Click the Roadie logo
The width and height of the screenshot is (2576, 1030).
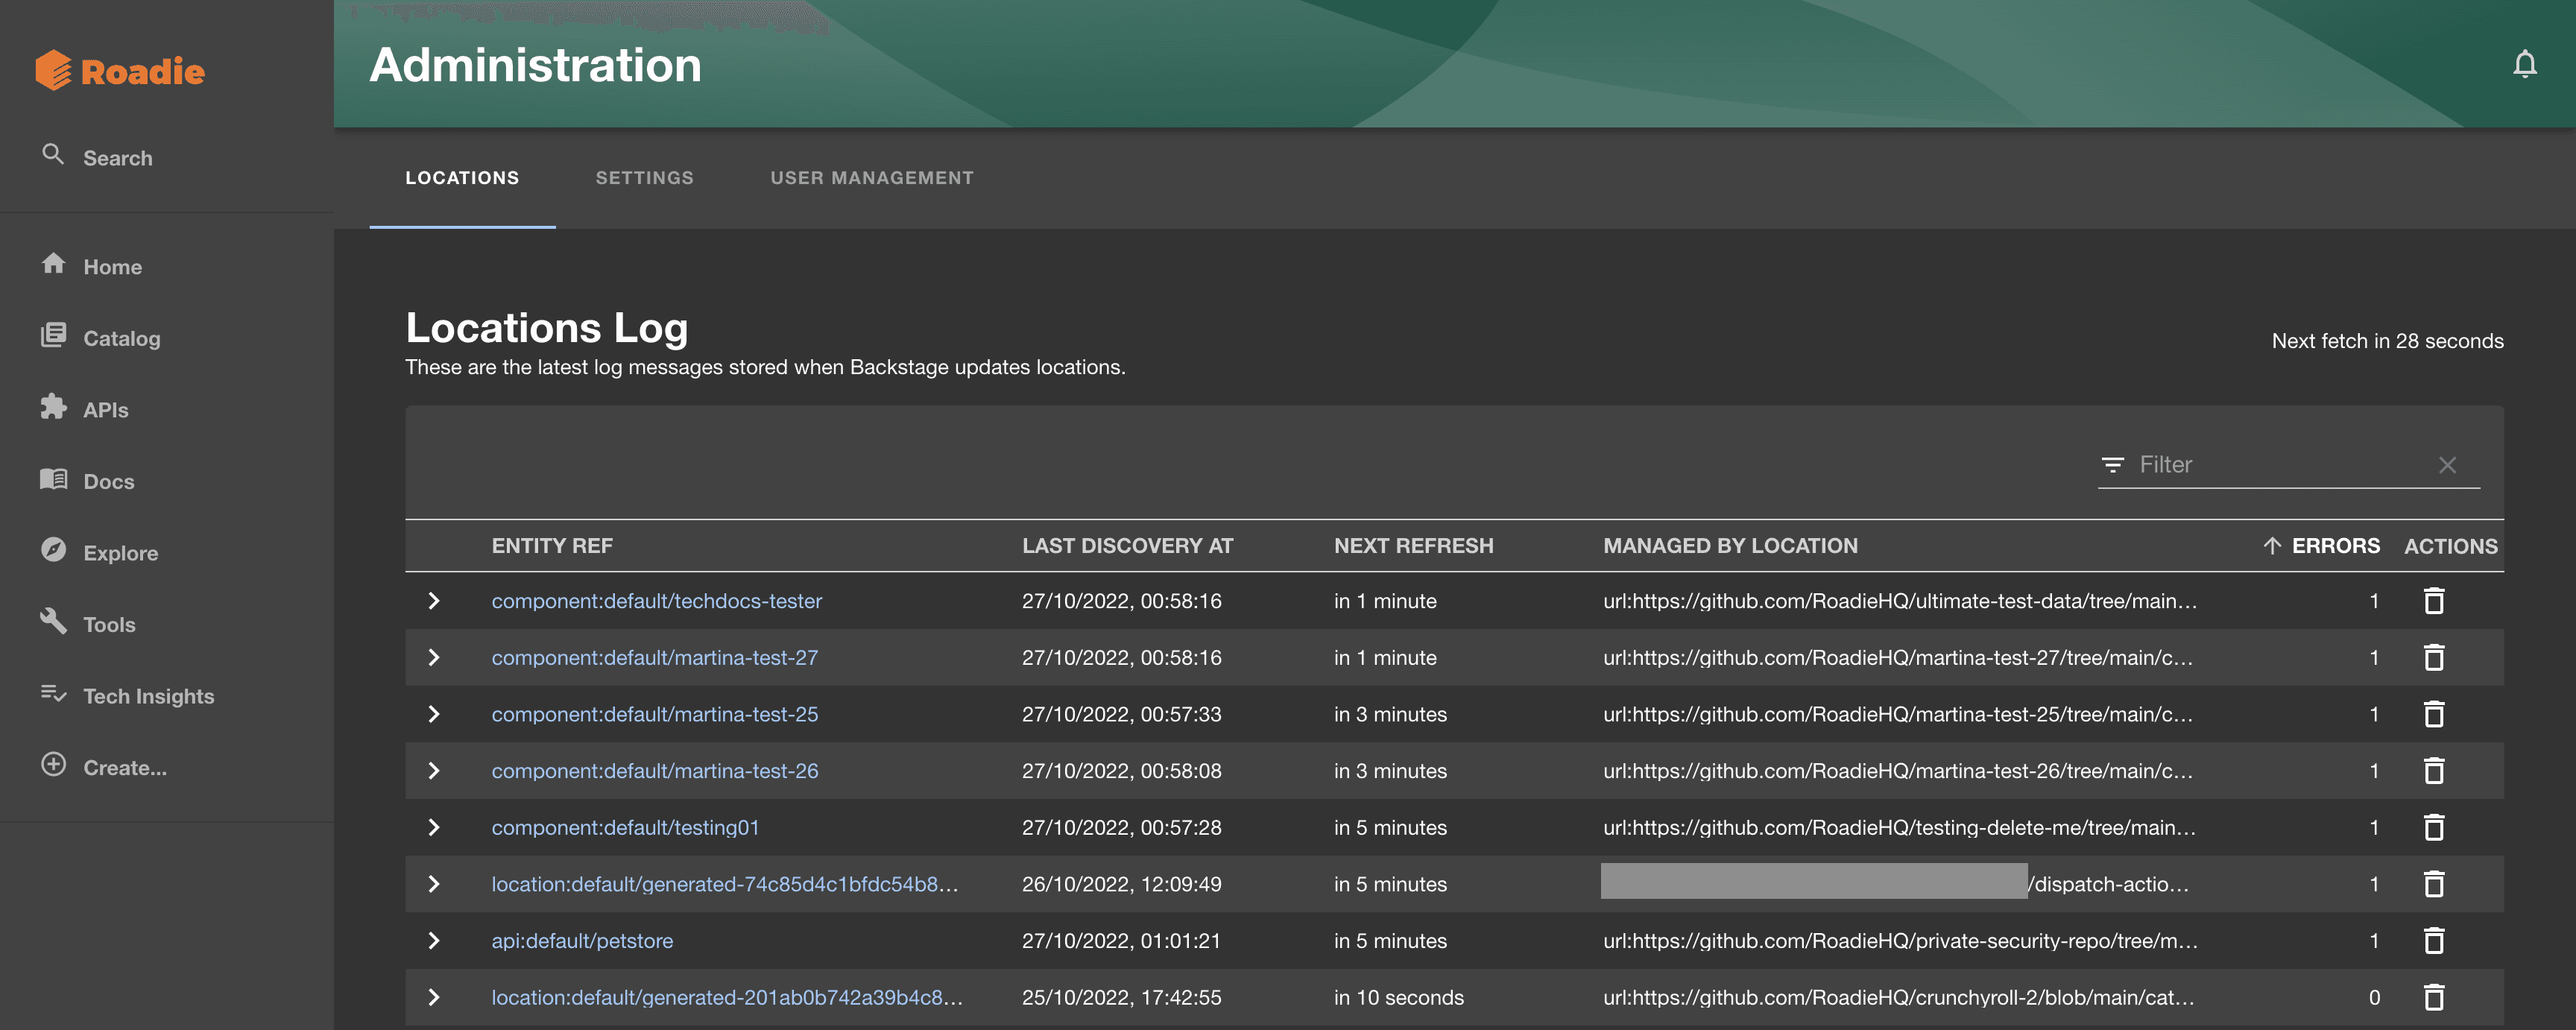click(120, 71)
